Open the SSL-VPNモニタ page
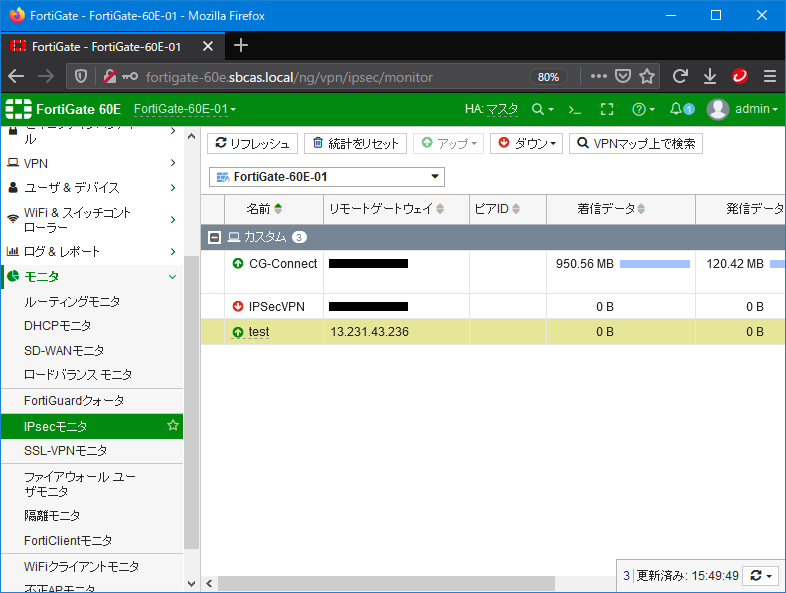The height and width of the screenshot is (593, 786). coord(66,451)
